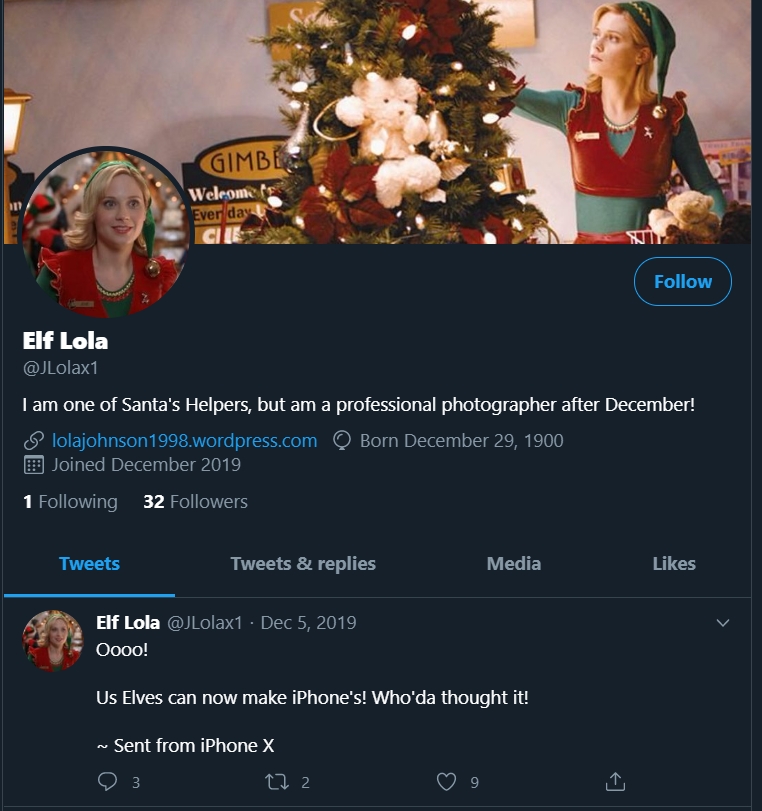This screenshot has width=762, height=811.
Task: Select the Tweets tab
Action: pyautogui.click(x=89, y=564)
